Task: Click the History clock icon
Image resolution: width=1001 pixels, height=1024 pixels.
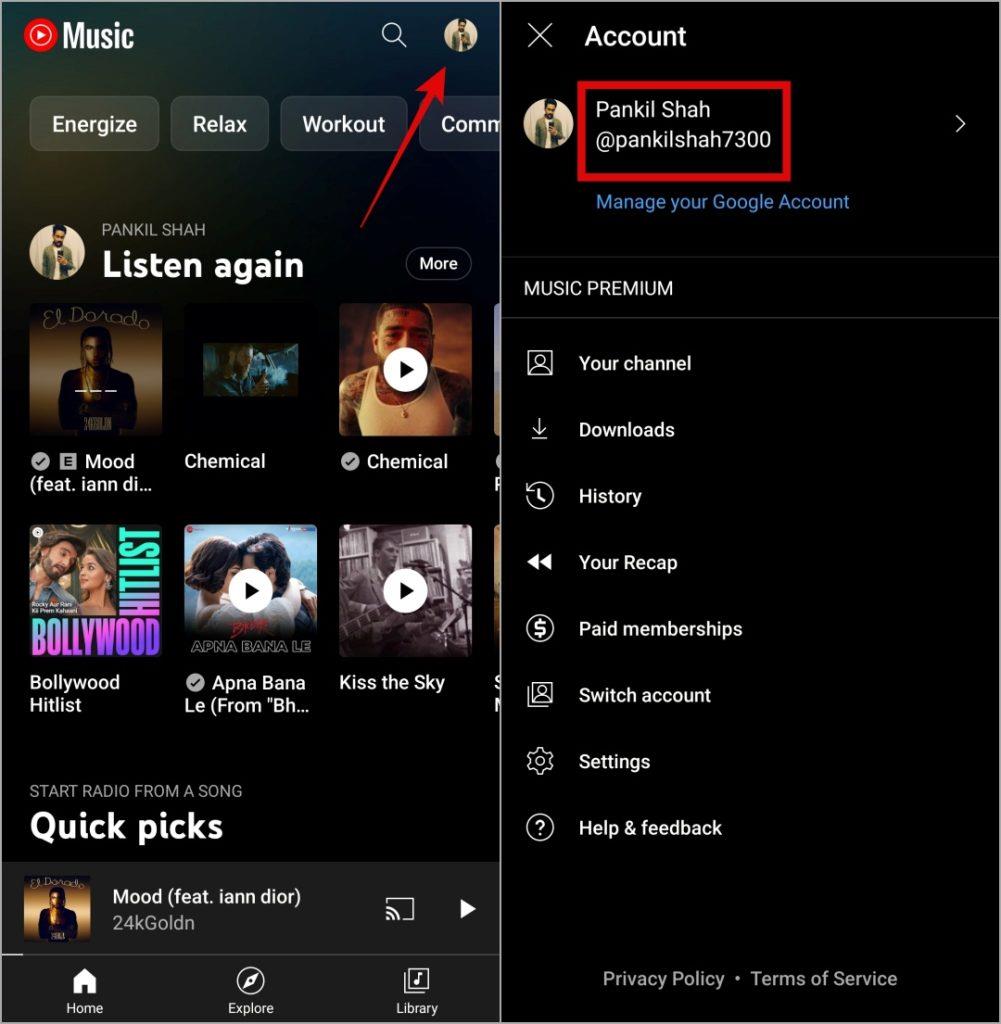Action: [540, 496]
